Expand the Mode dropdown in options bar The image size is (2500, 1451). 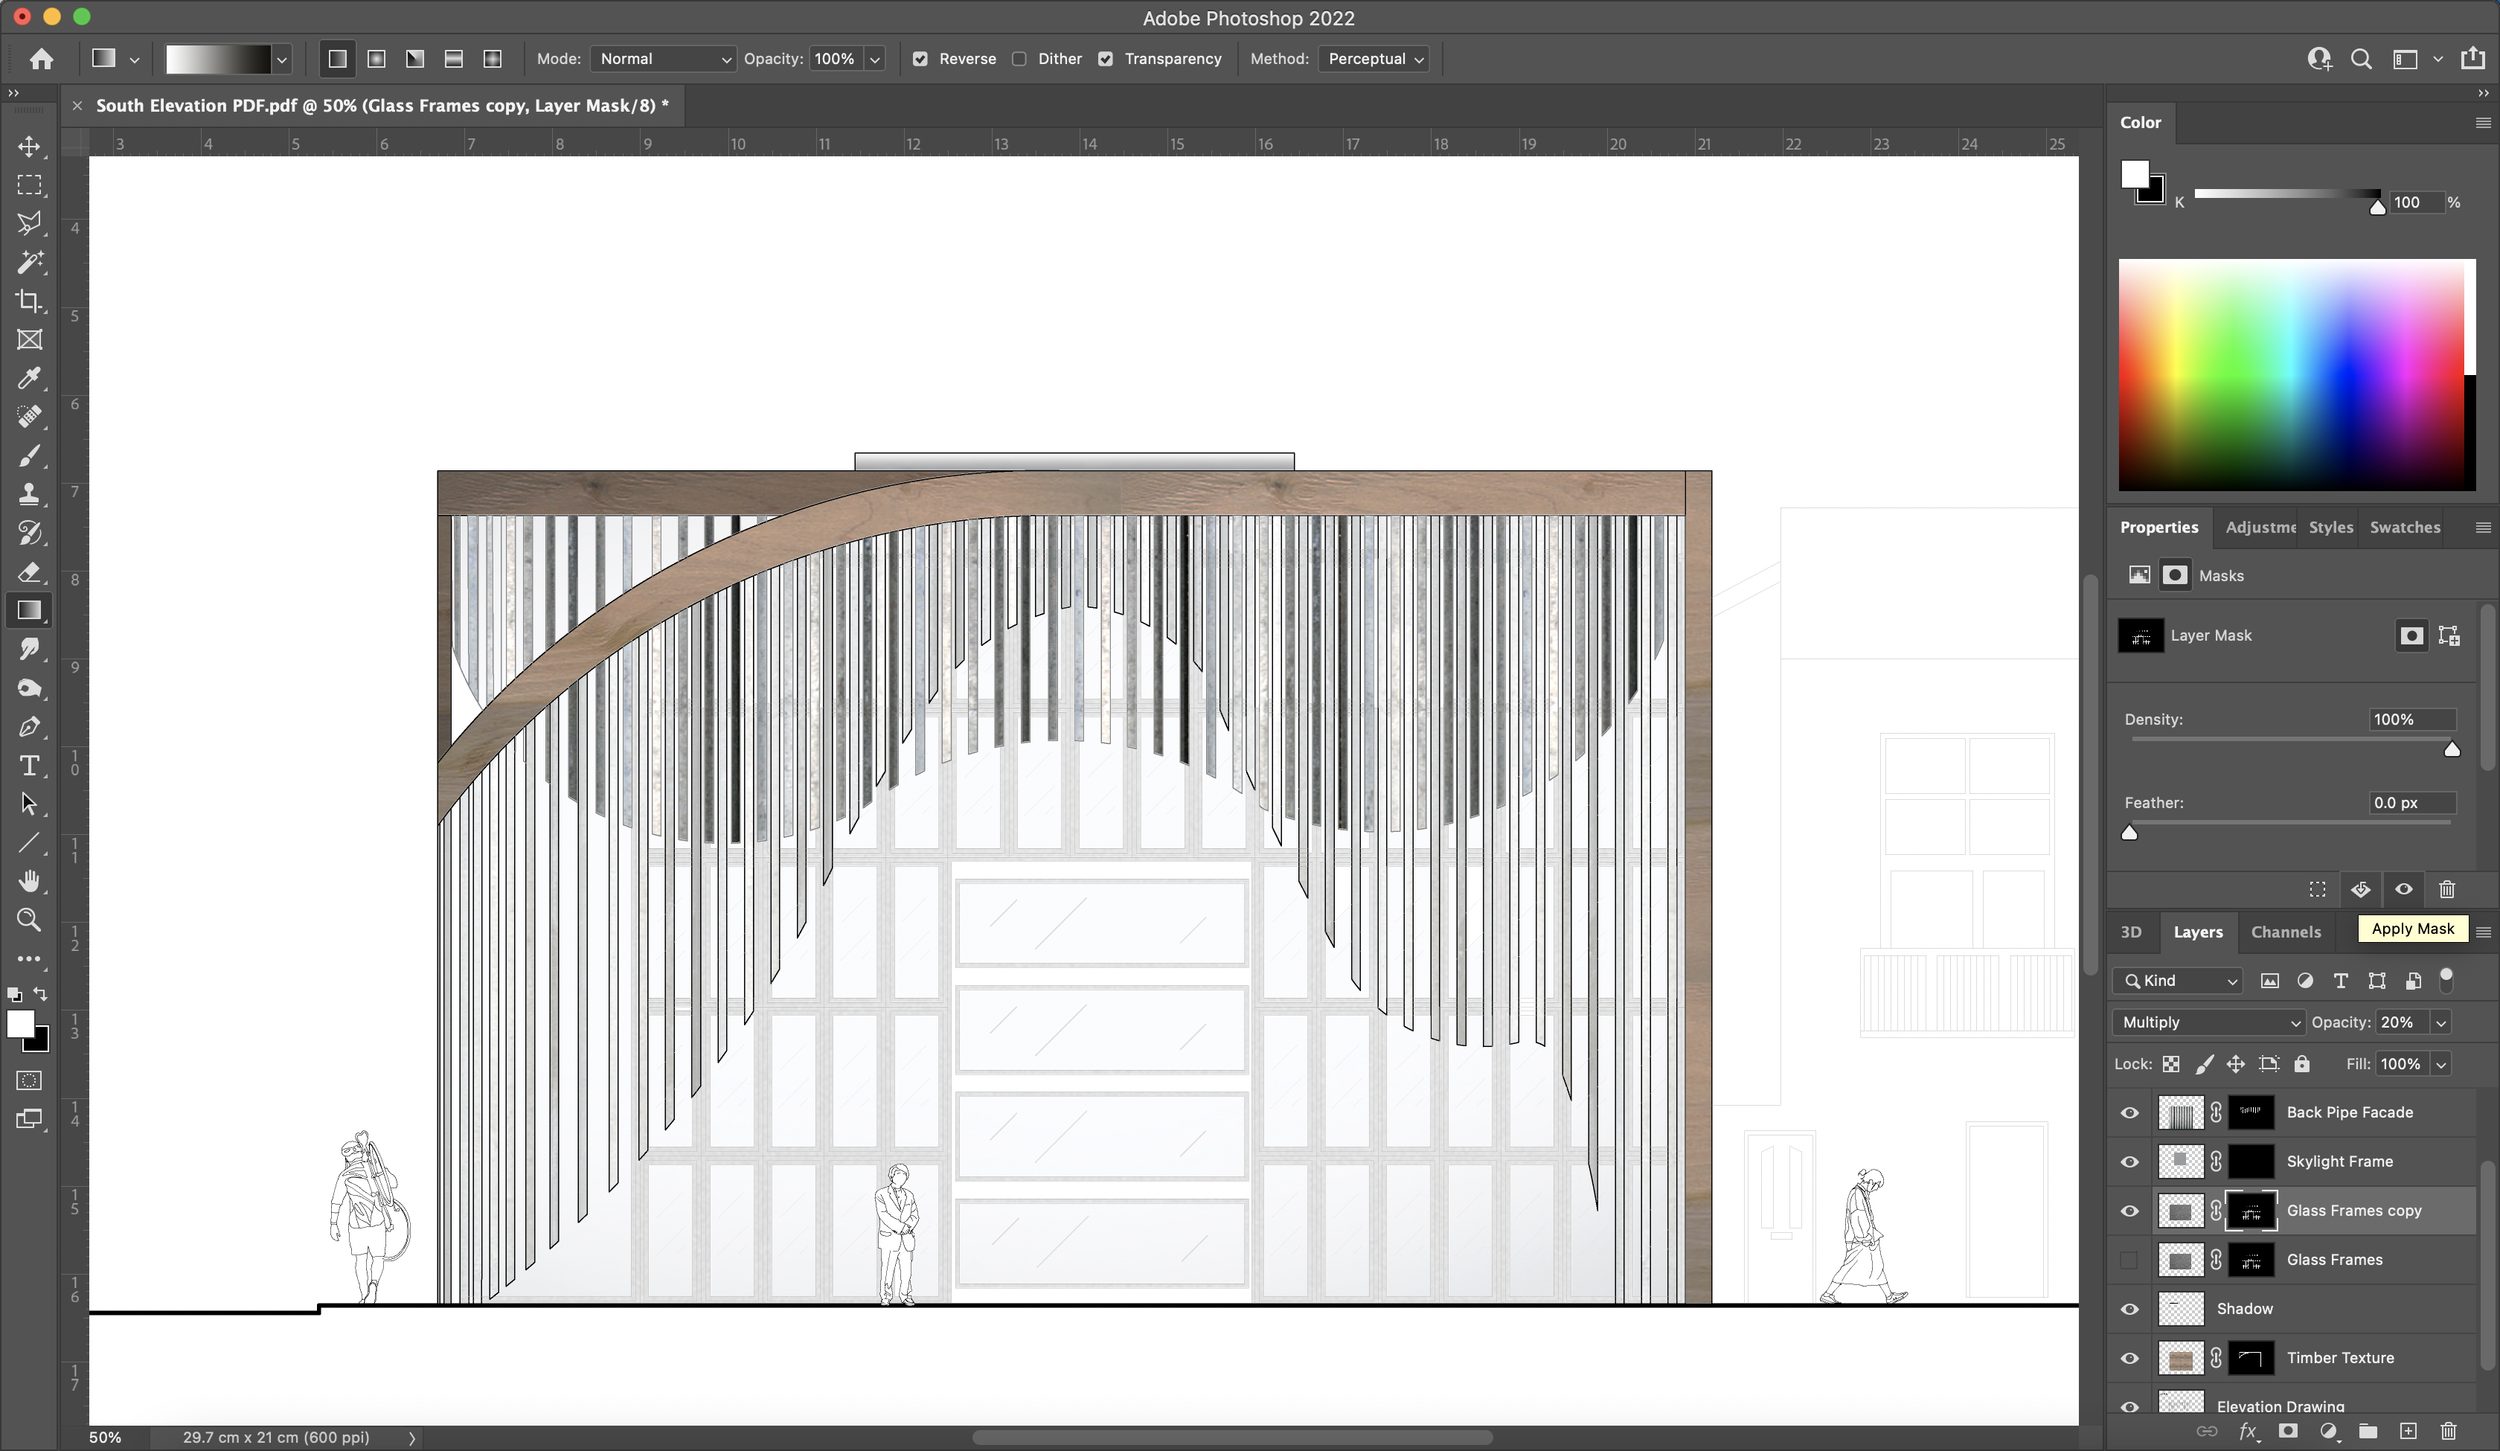click(x=663, y=57)
